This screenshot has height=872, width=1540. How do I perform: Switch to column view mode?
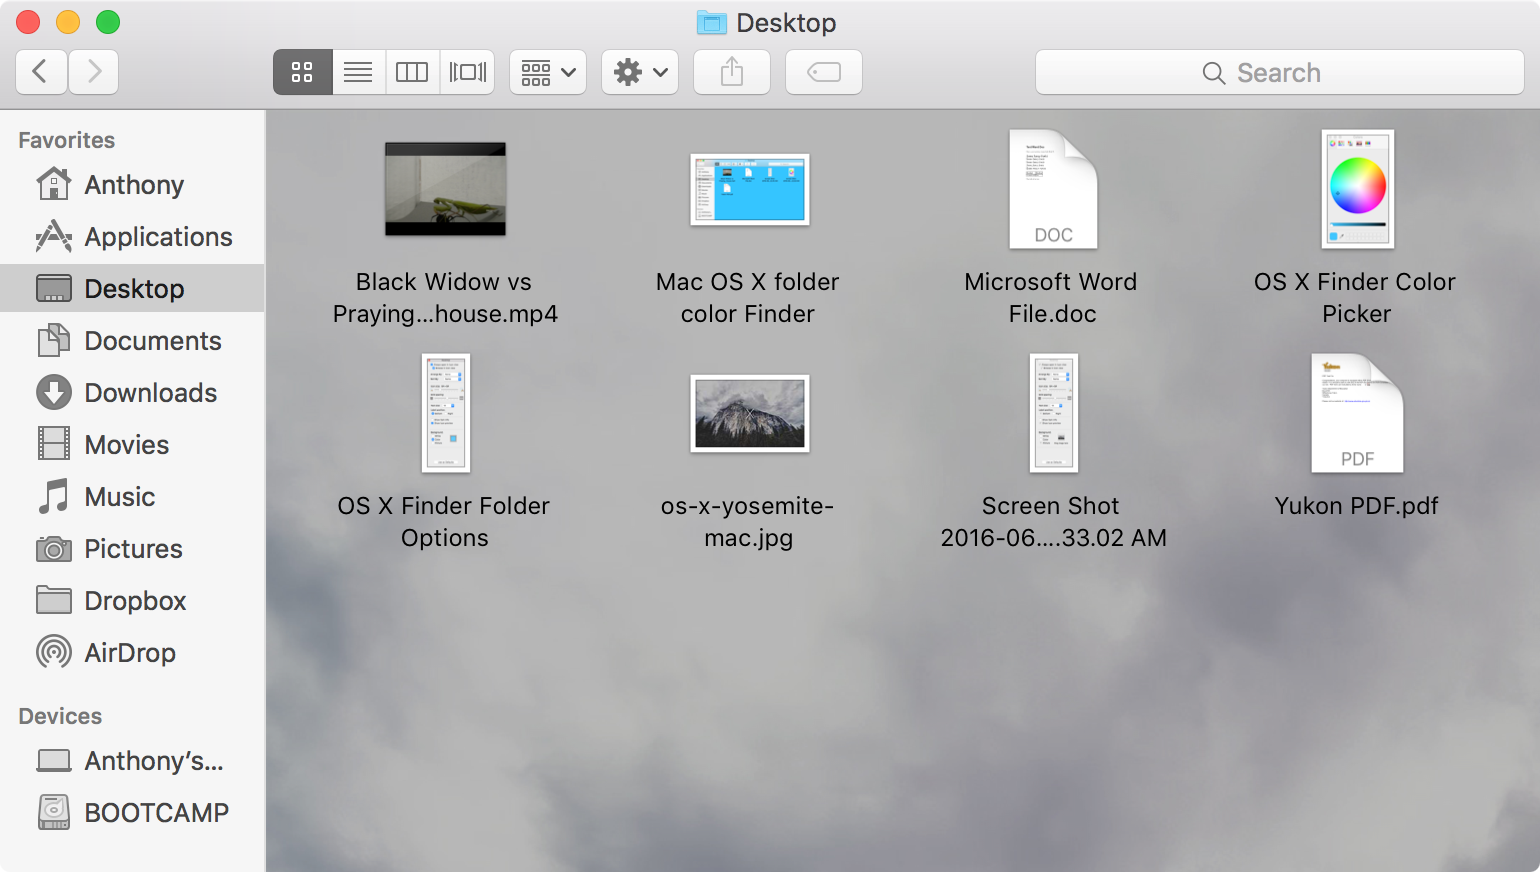coord(412,72)
